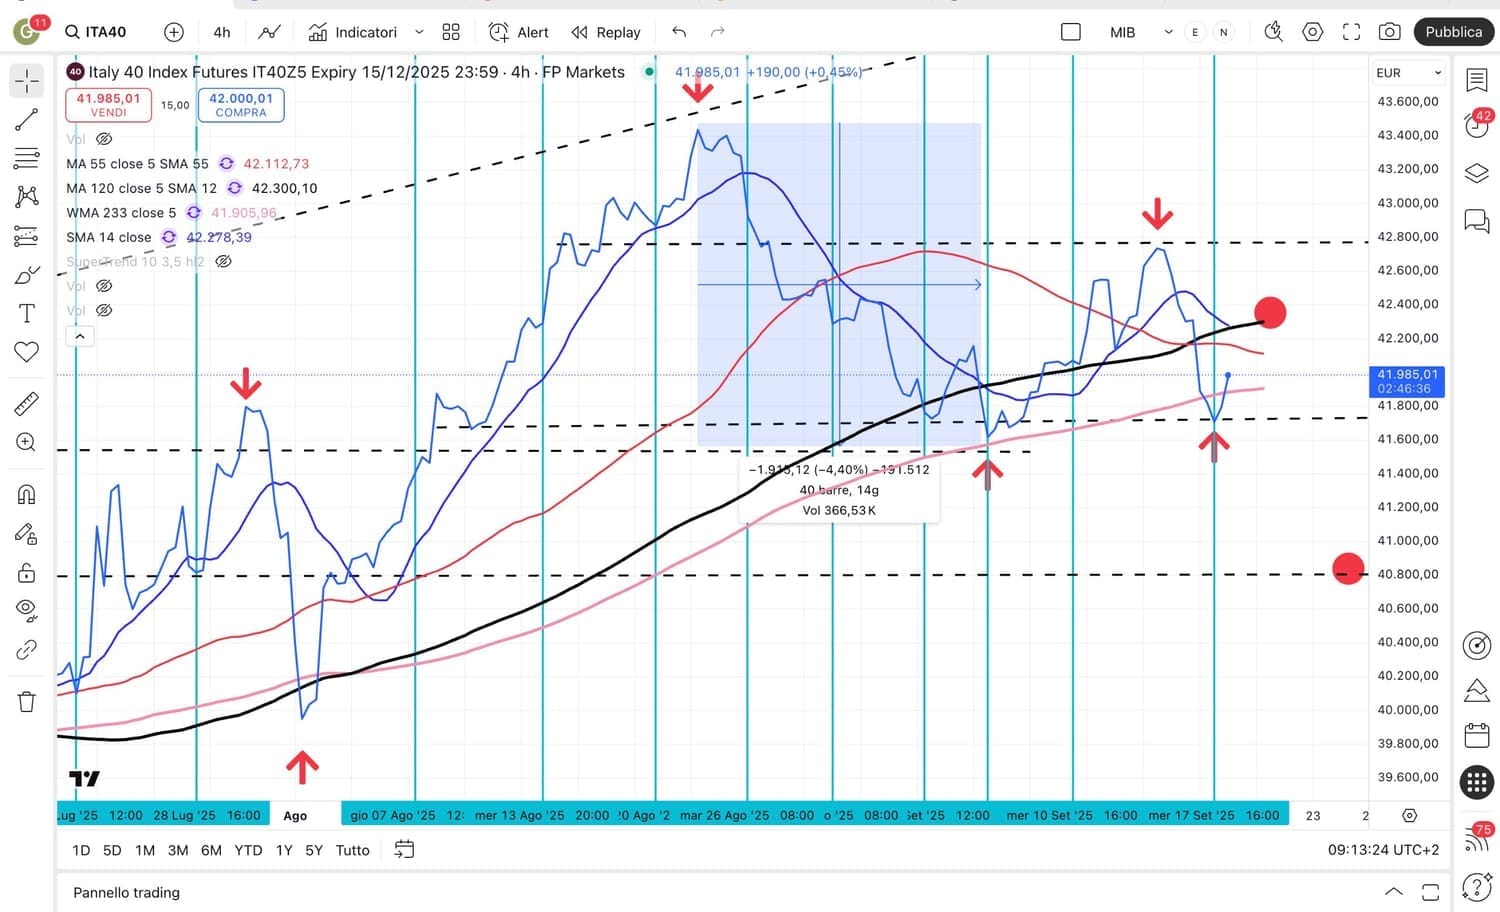
Task: Click the Pubblica button
Action: [1454, 32]
